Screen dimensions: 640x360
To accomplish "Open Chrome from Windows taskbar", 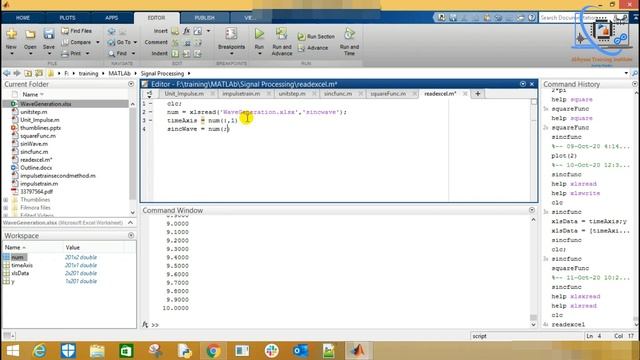I will pyautogui.click(x=213, y=351).
